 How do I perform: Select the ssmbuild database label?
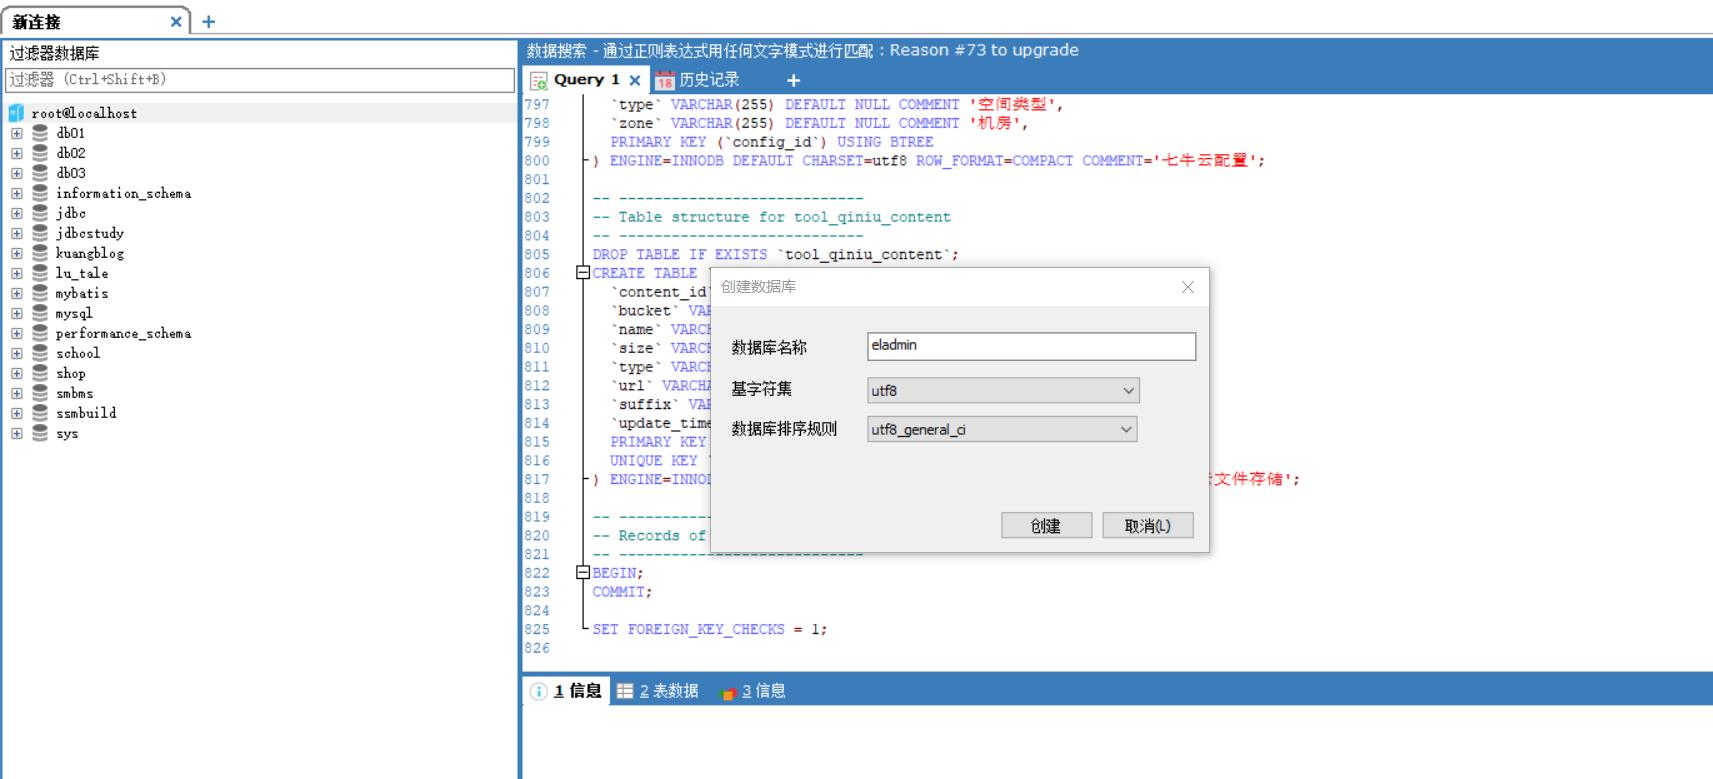point(86,413)
